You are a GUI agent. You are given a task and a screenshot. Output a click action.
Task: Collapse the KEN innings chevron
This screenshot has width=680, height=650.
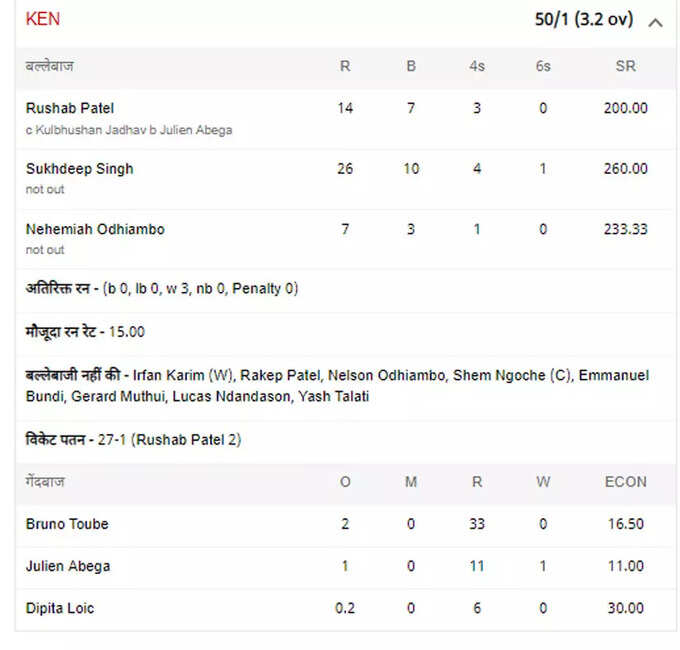pyautogui.click(x=655, y=23)
